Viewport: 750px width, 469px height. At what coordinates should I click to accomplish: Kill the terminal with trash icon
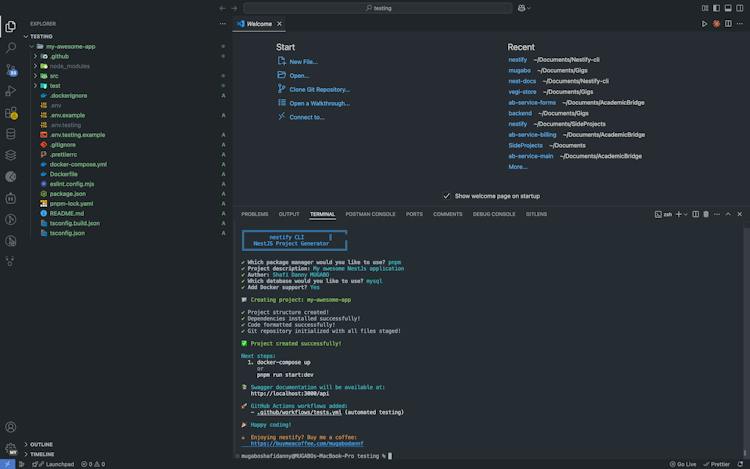[706, 214]
